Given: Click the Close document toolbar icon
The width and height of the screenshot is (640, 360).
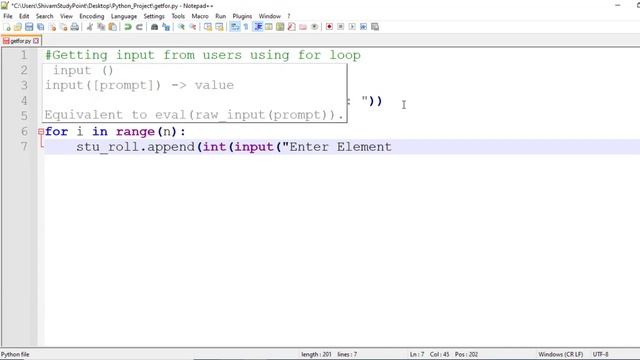Looking at the screenshot, I should [x=52, y=27].
